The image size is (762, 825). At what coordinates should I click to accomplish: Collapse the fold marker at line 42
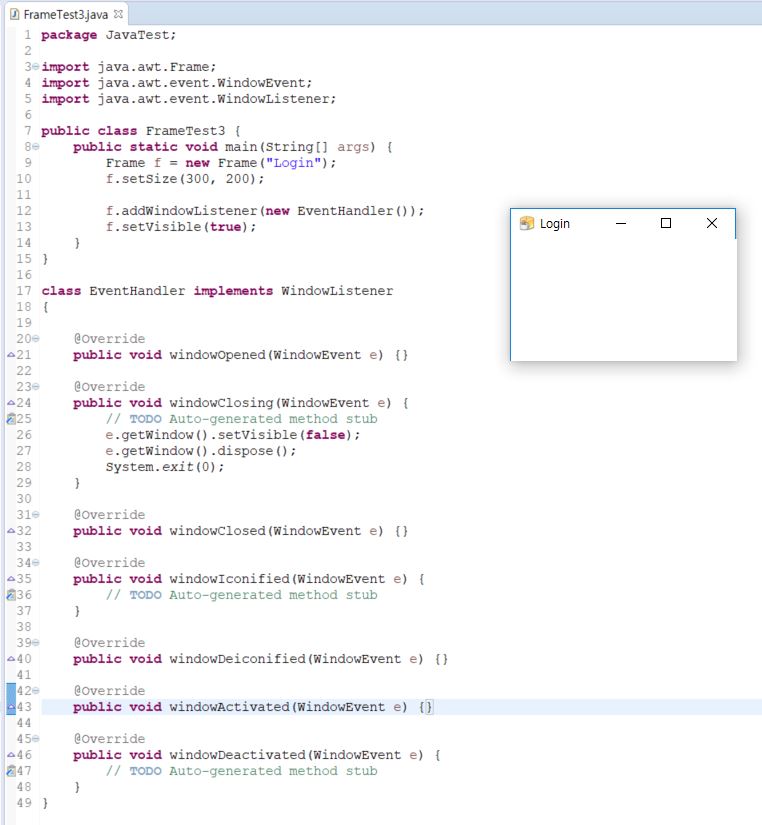point(35,691)
